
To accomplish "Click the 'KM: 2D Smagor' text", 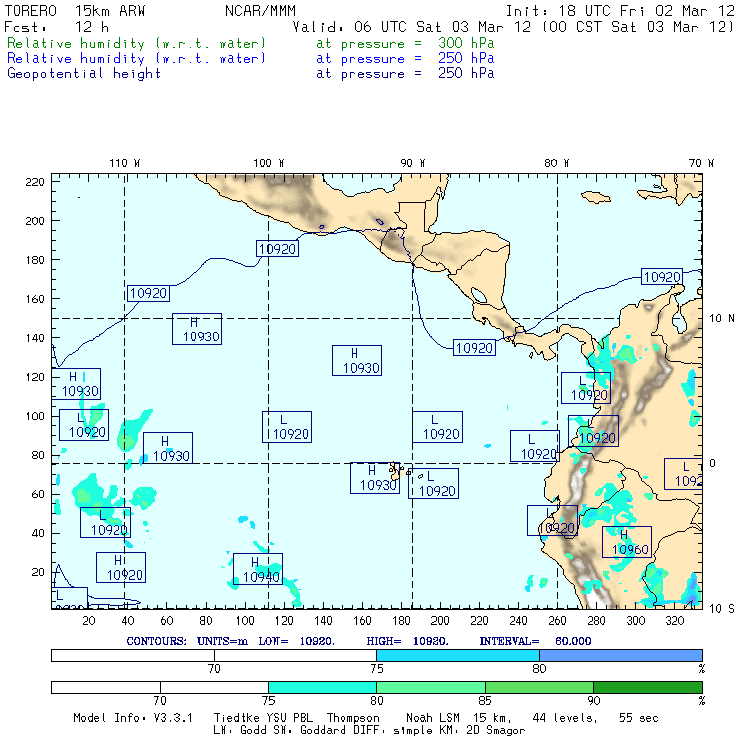I will click(480, 731).
